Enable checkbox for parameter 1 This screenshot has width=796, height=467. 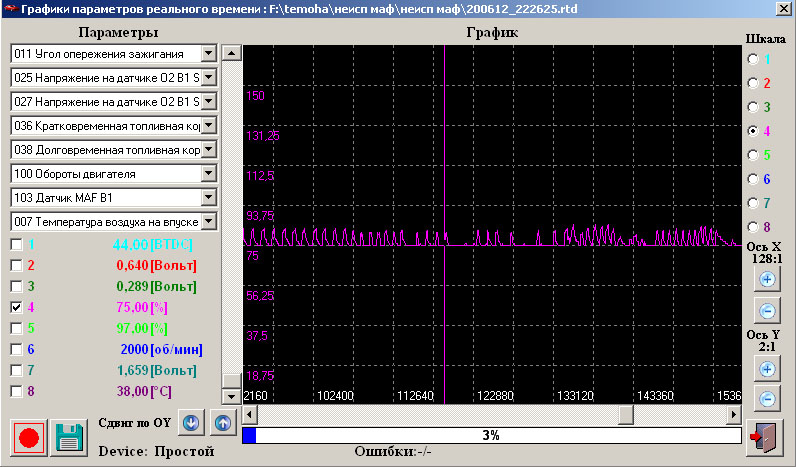click(16, 244)
